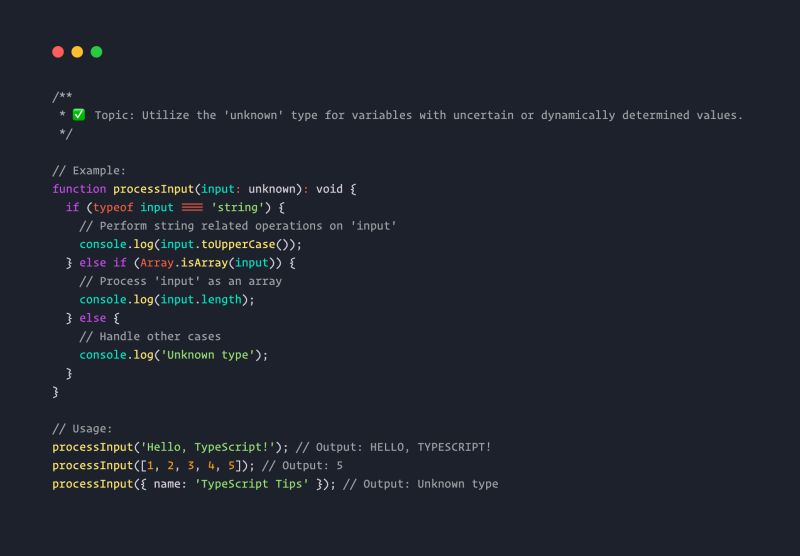Click the yellow minimize window dot
This screenshot has height=556, width=800.
point(77,52)
